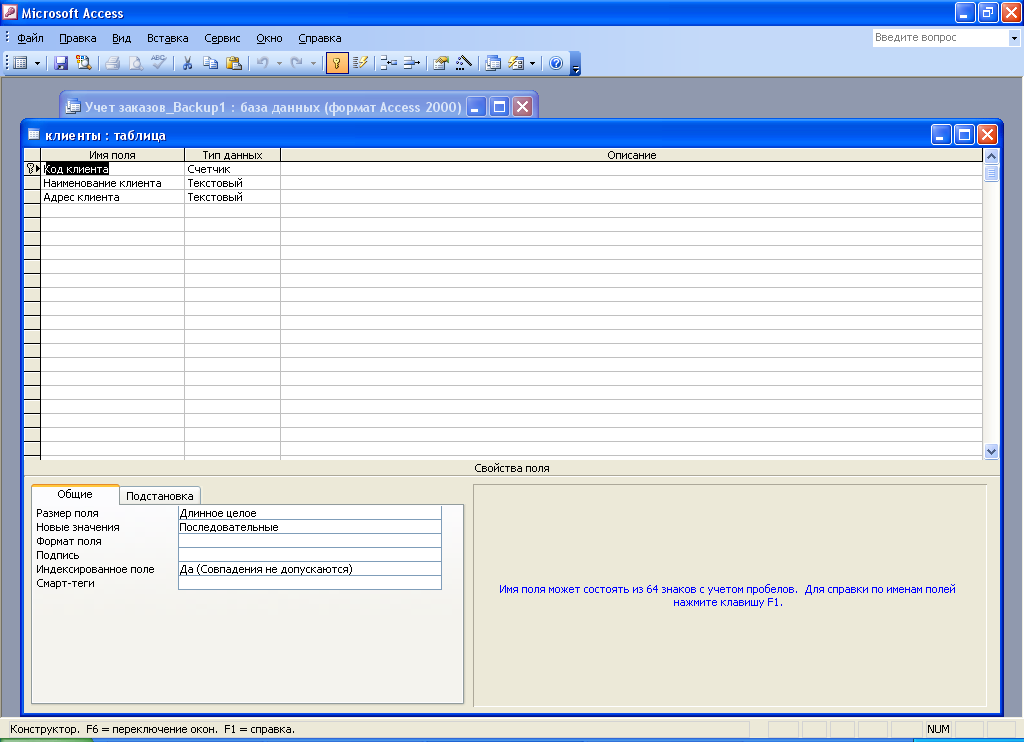This screenshot has width=1024, height=742.
Task: Click the клиенты table window icon
Action: pos(33,135)
